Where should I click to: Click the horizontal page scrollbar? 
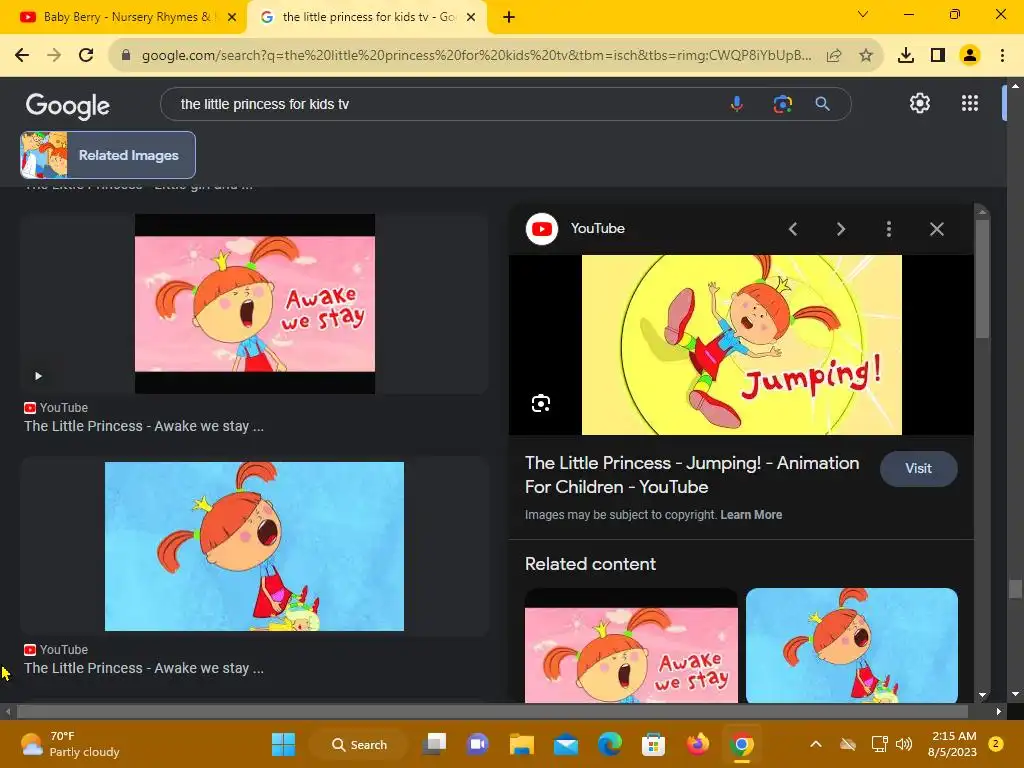(x=492, y=711)
